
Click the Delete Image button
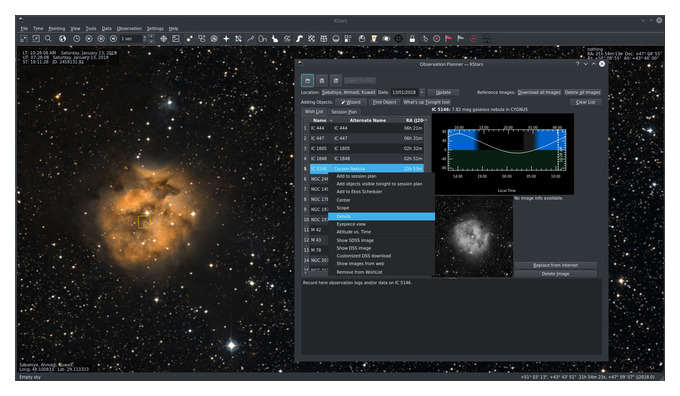pyautogui.click(x=555, y=274)
